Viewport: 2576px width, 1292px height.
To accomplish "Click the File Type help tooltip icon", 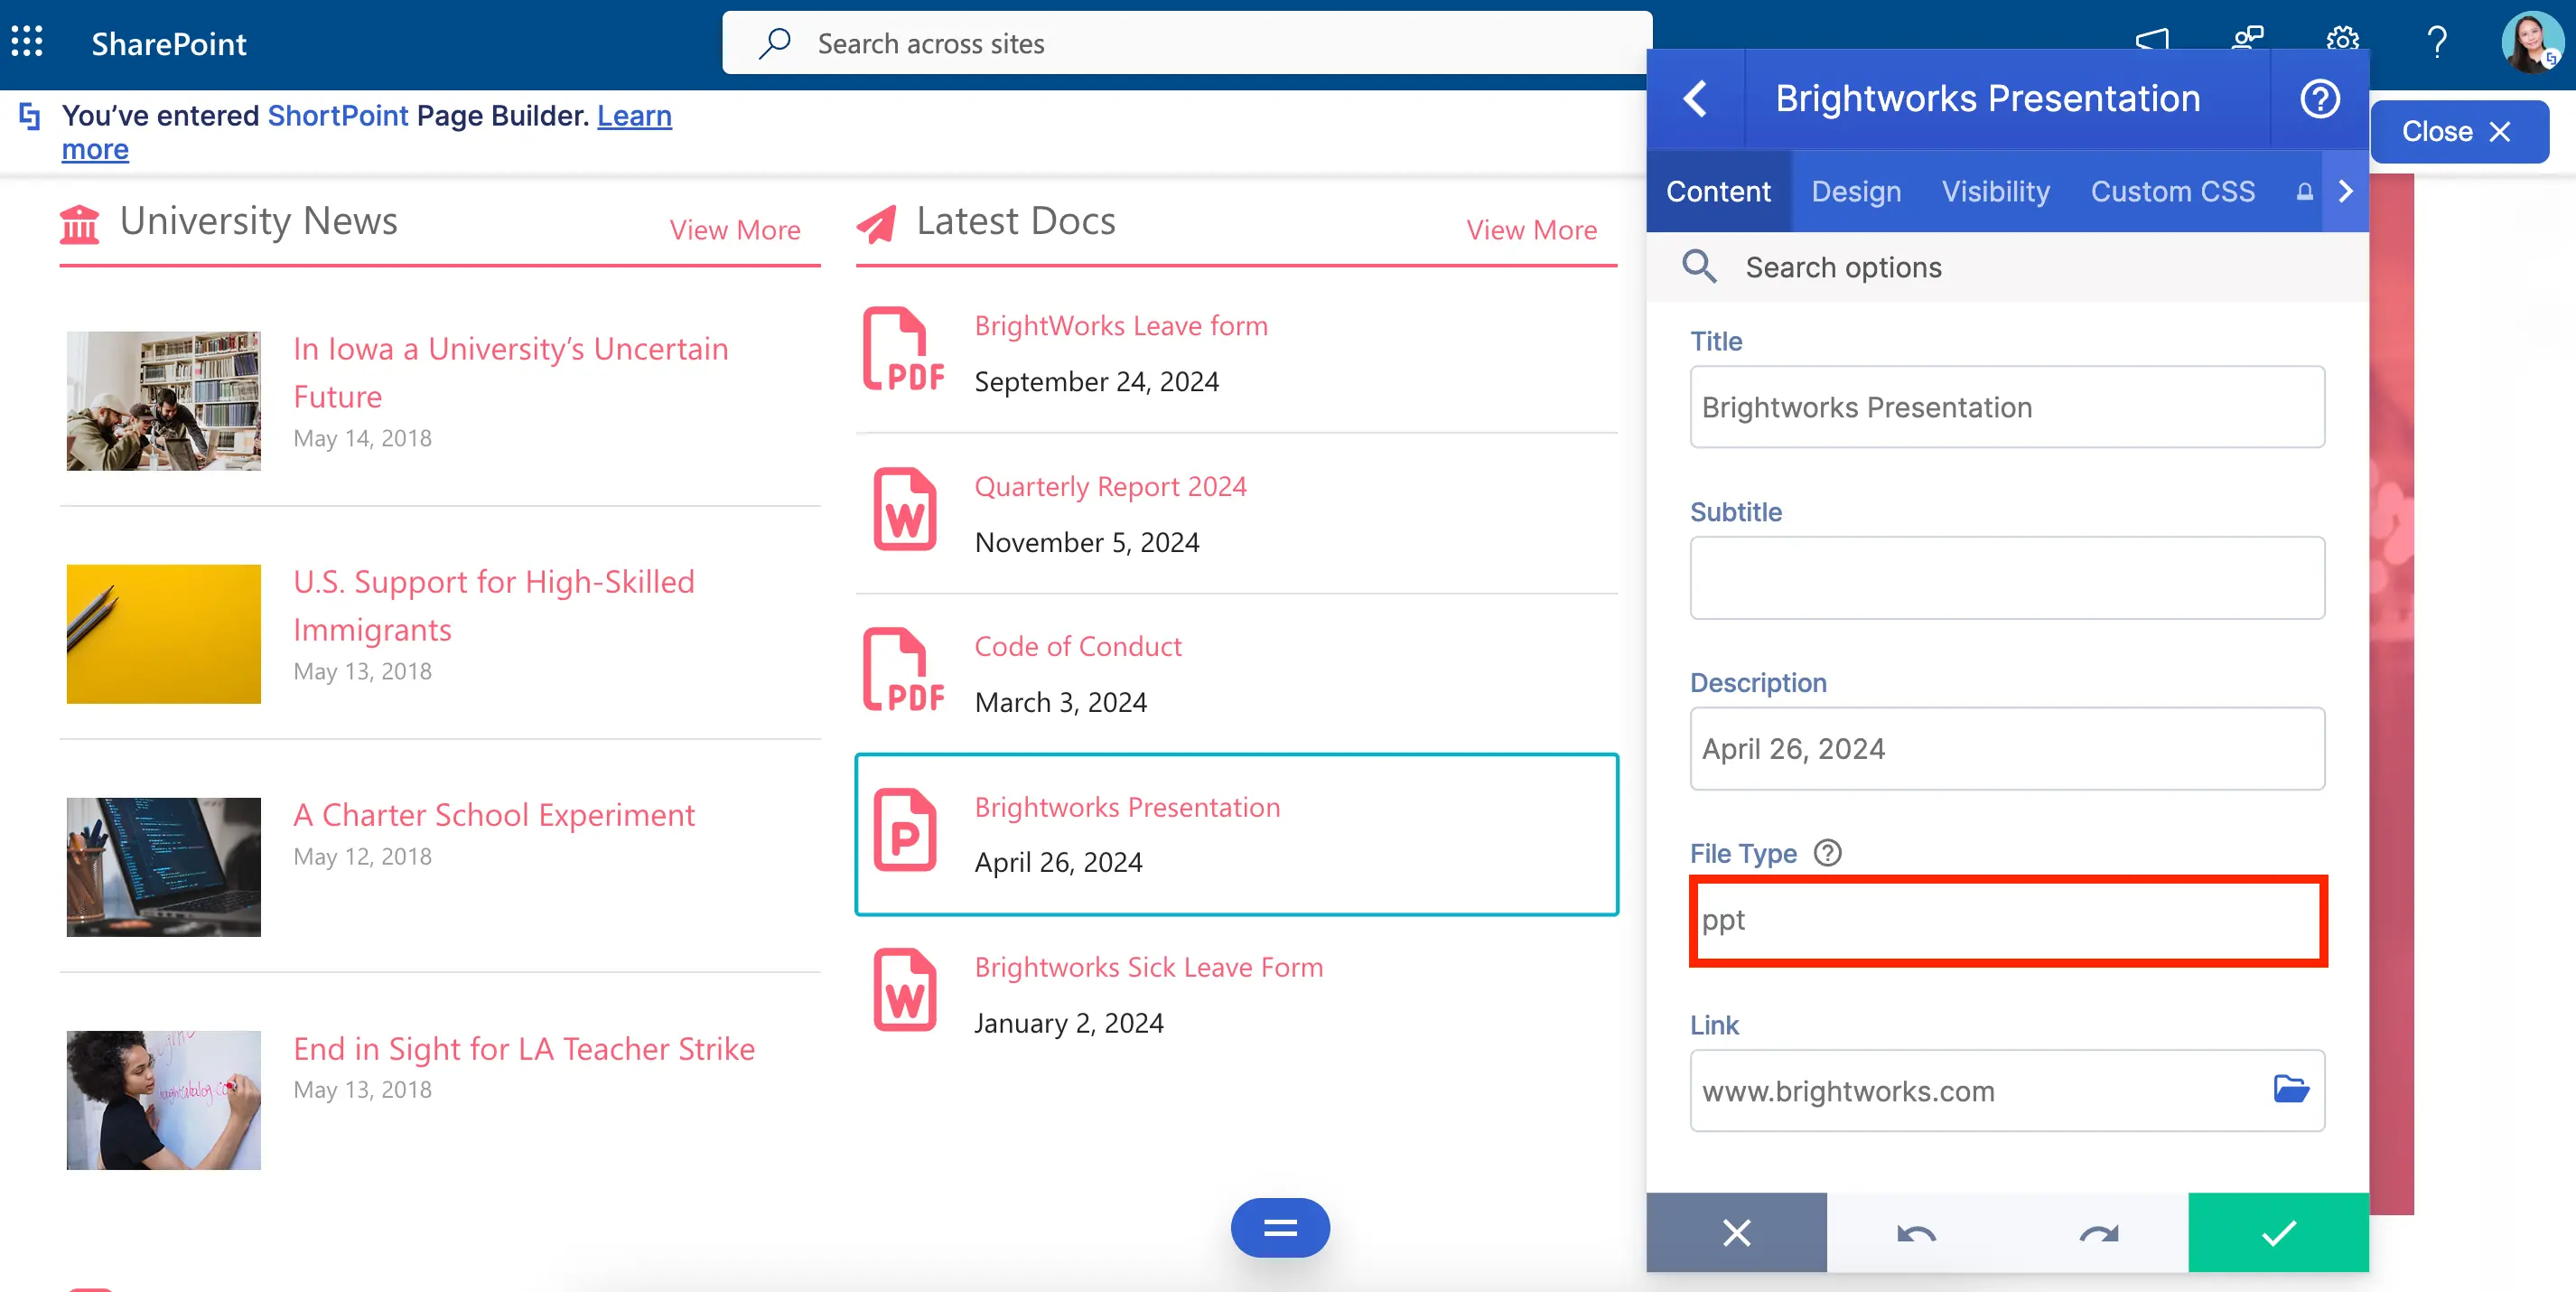I will tap(1827, 853).
